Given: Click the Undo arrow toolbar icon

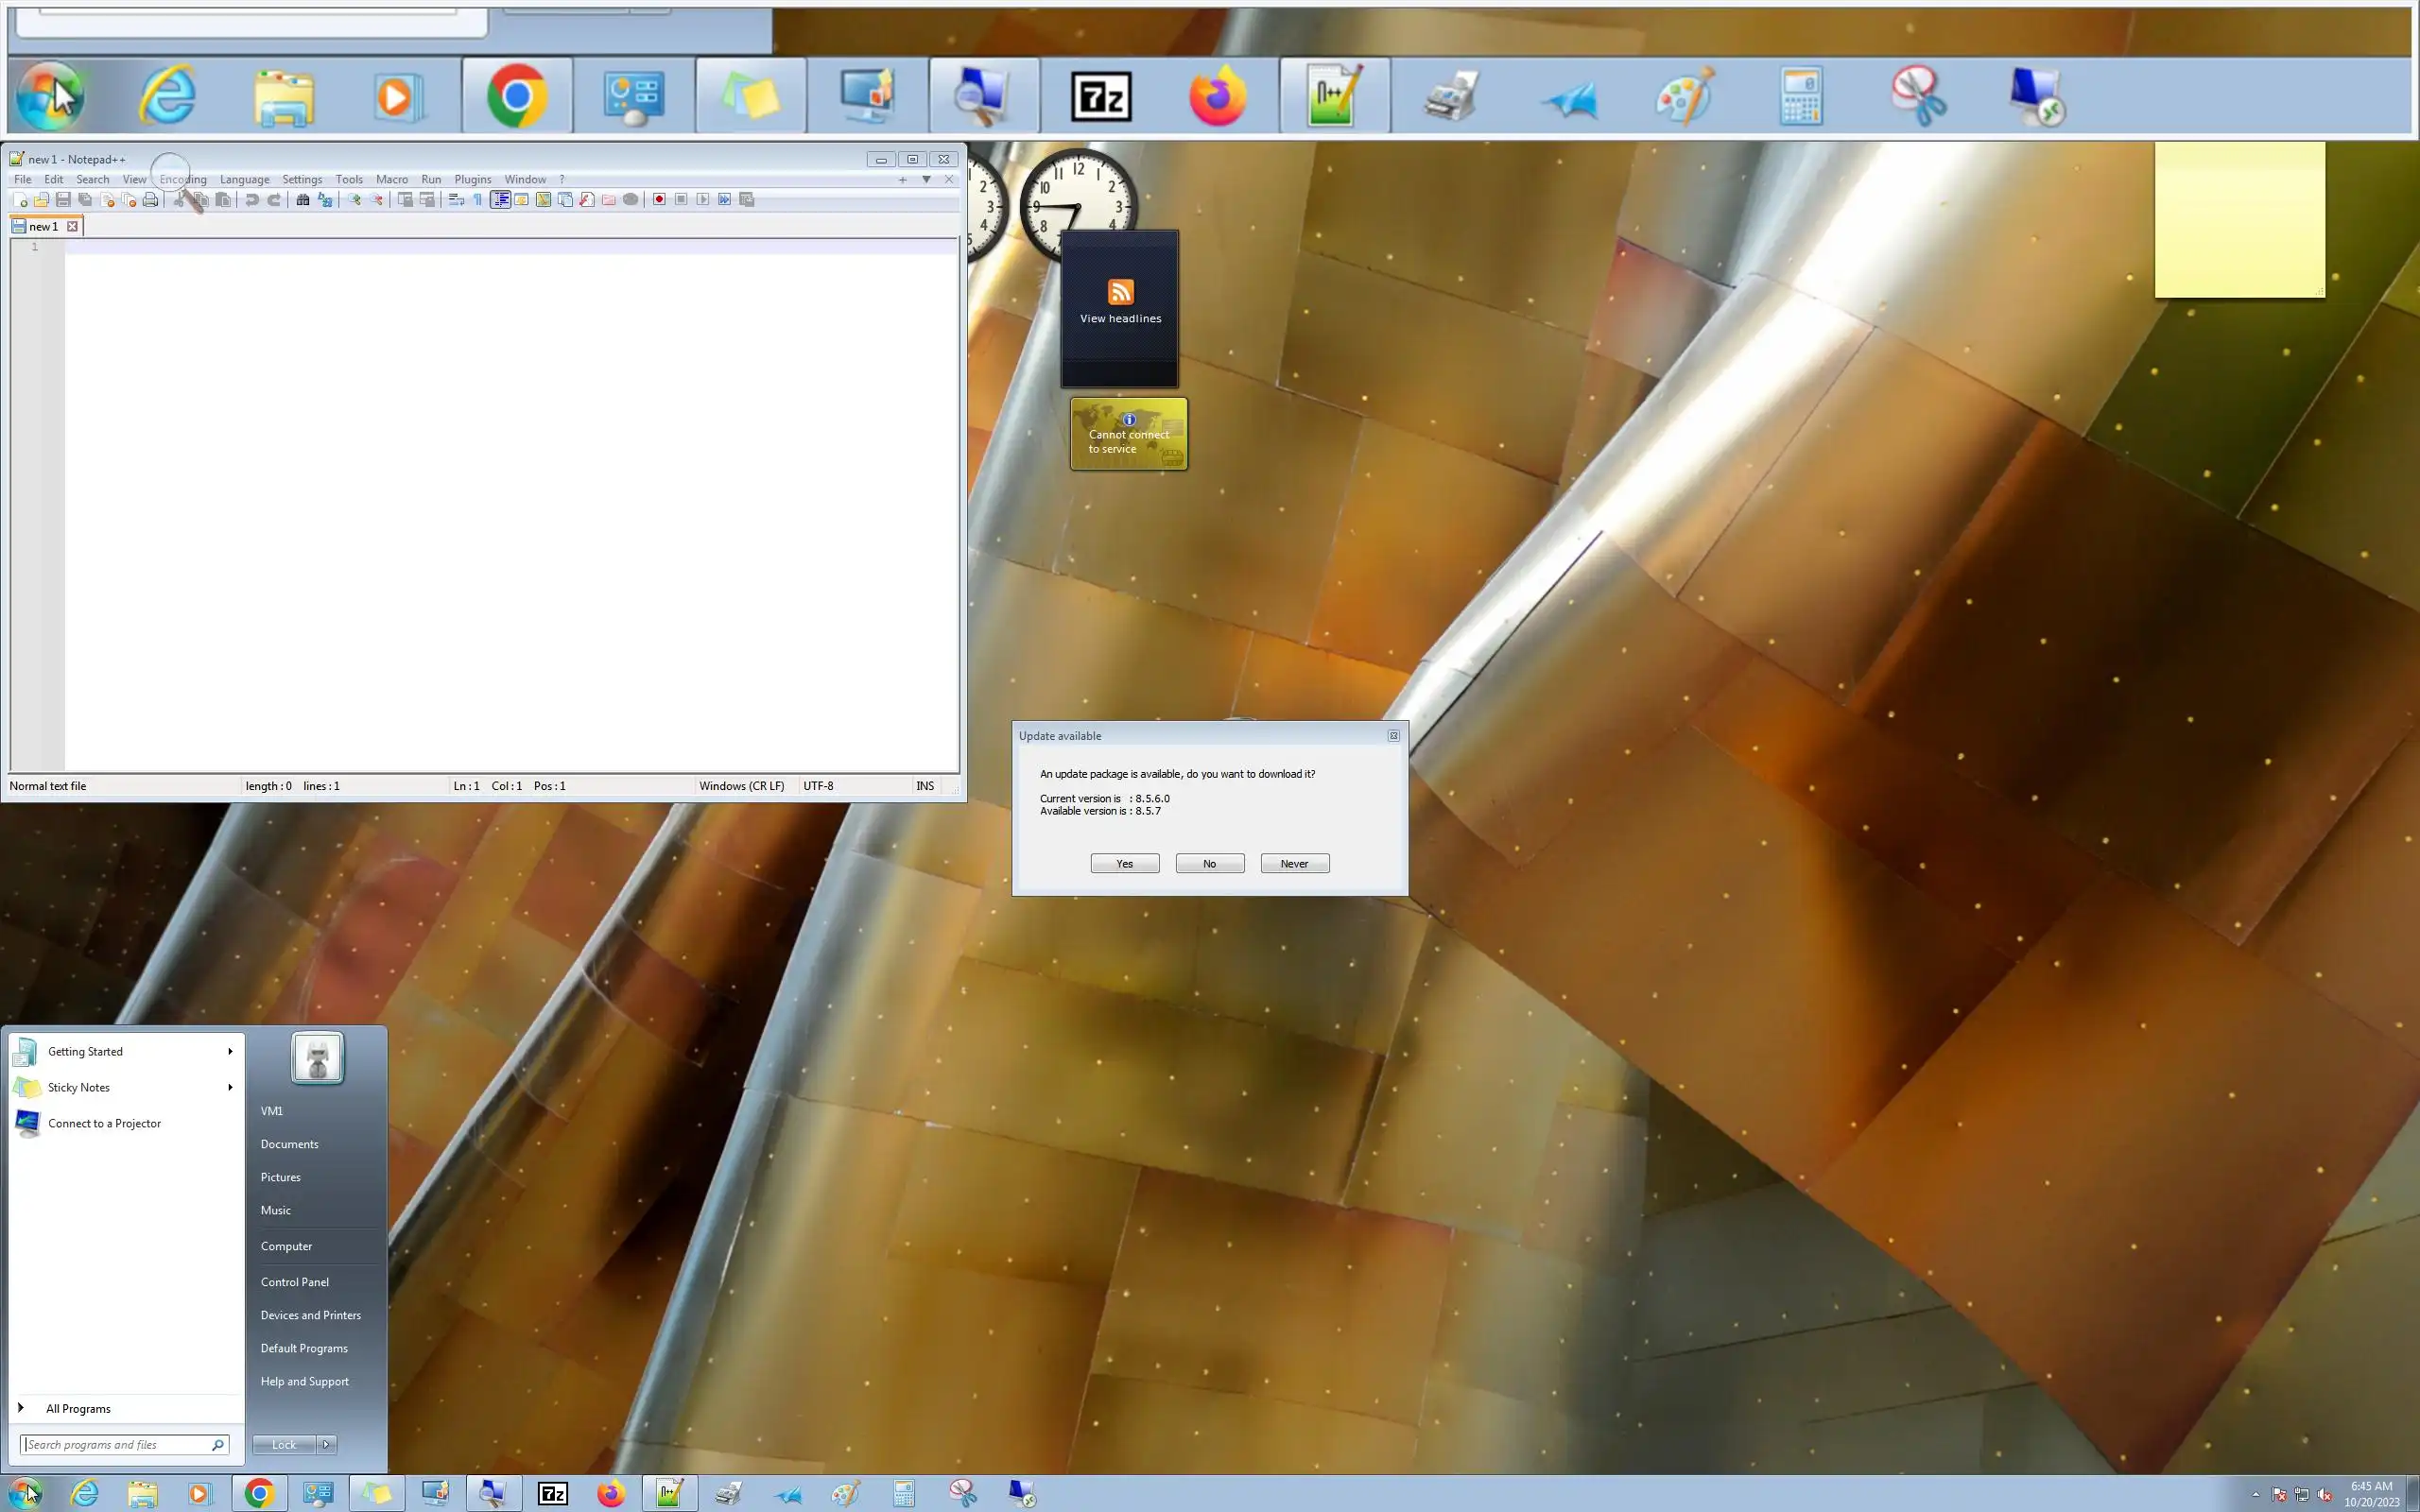Looking at the screenshot, I should coord(252,200).
